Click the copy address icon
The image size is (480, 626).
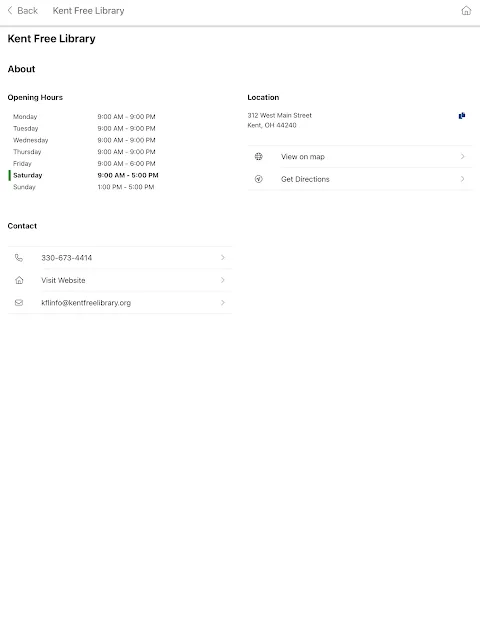tap(462, 116)
